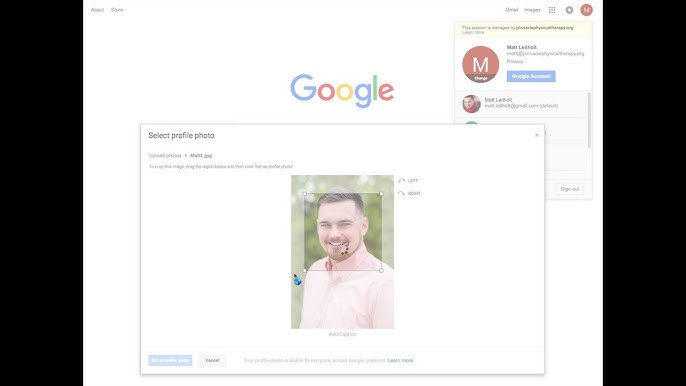Click the top-right crop handle on the photo
The image size is (686, 386).
tap(382, 194)
